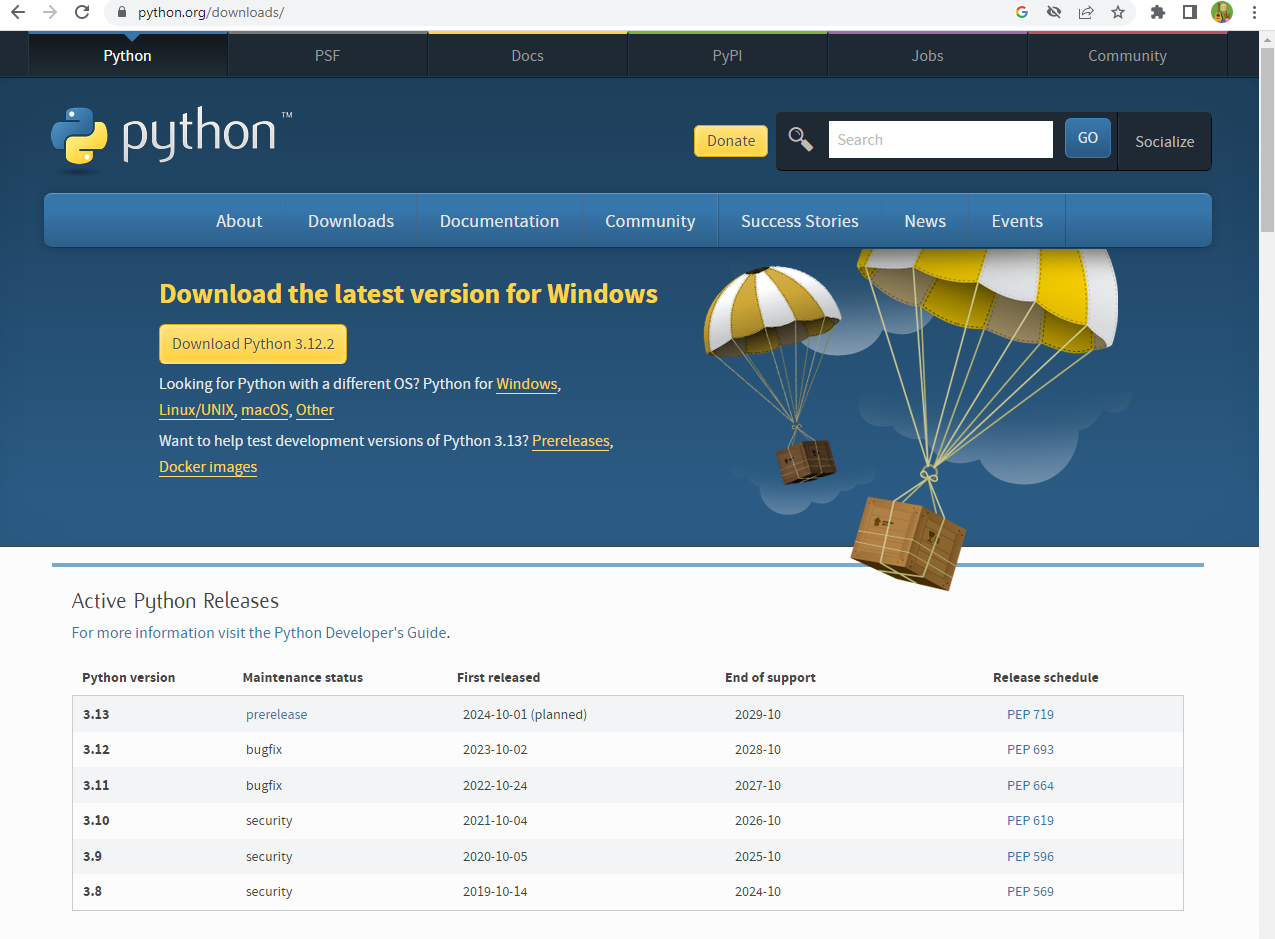Open PEP 619 release schedule
1275x939 pixels.
click(x=1030, y=821)
